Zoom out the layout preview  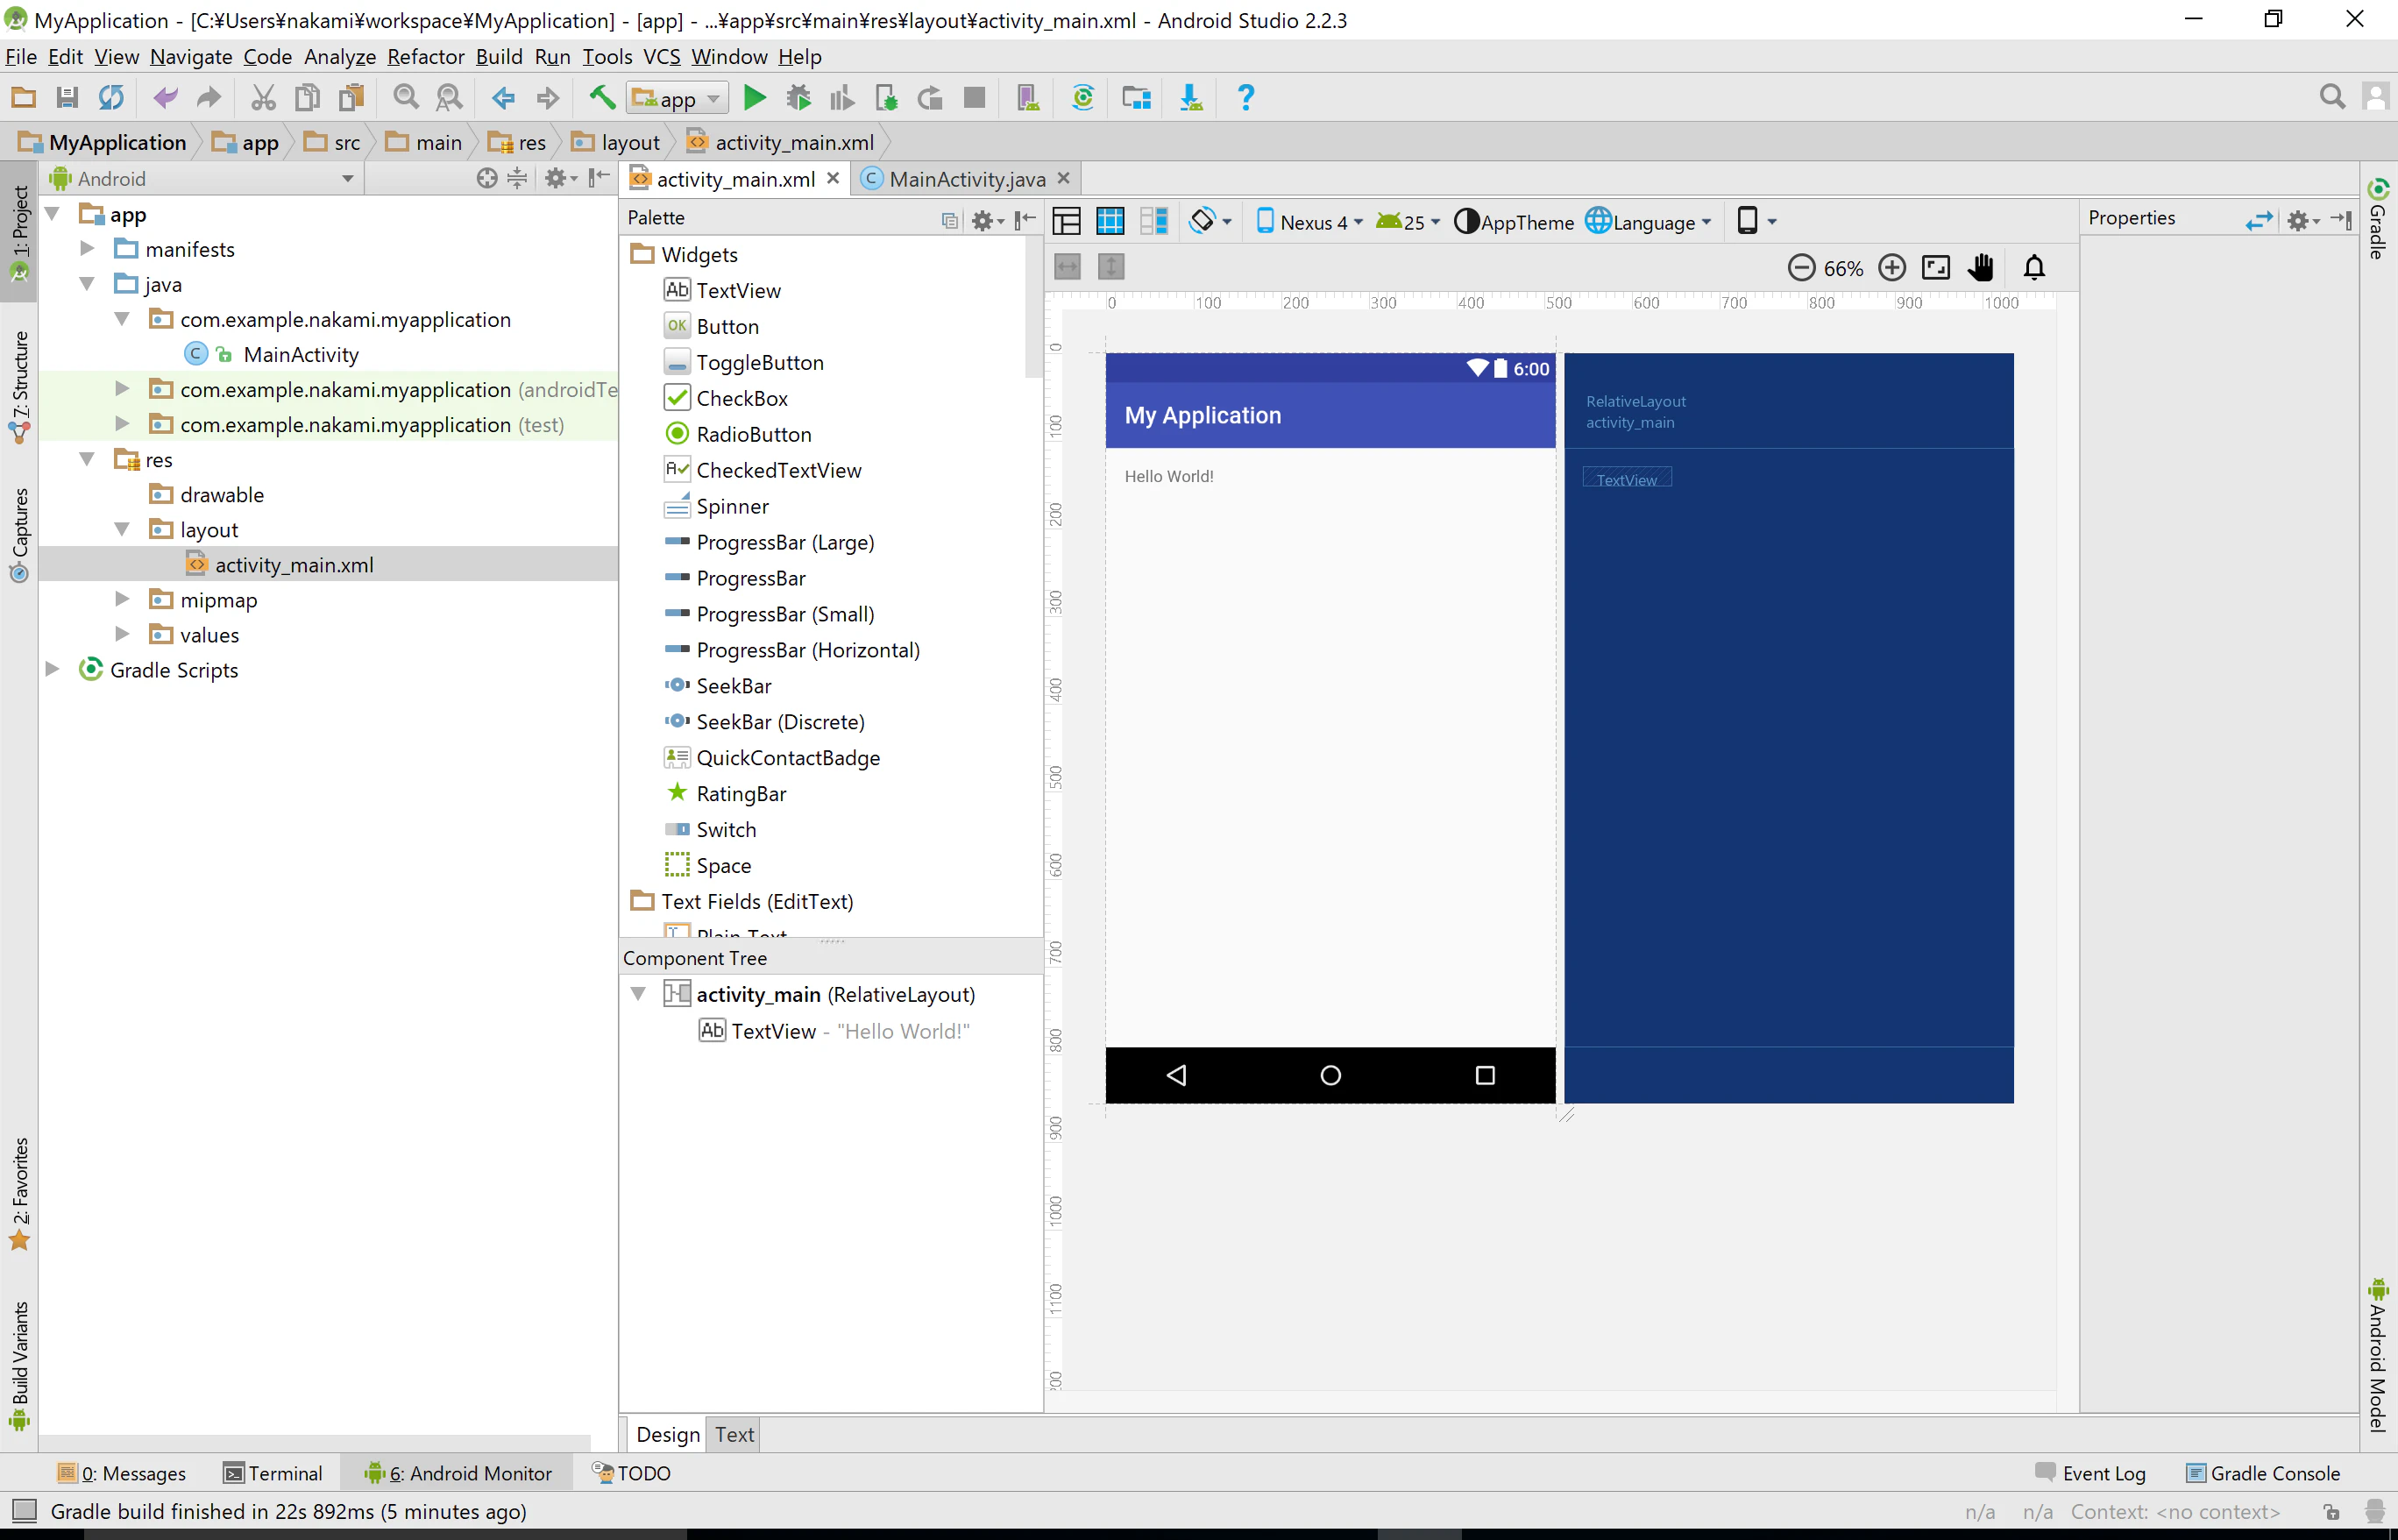click(x=1801, y=268)
